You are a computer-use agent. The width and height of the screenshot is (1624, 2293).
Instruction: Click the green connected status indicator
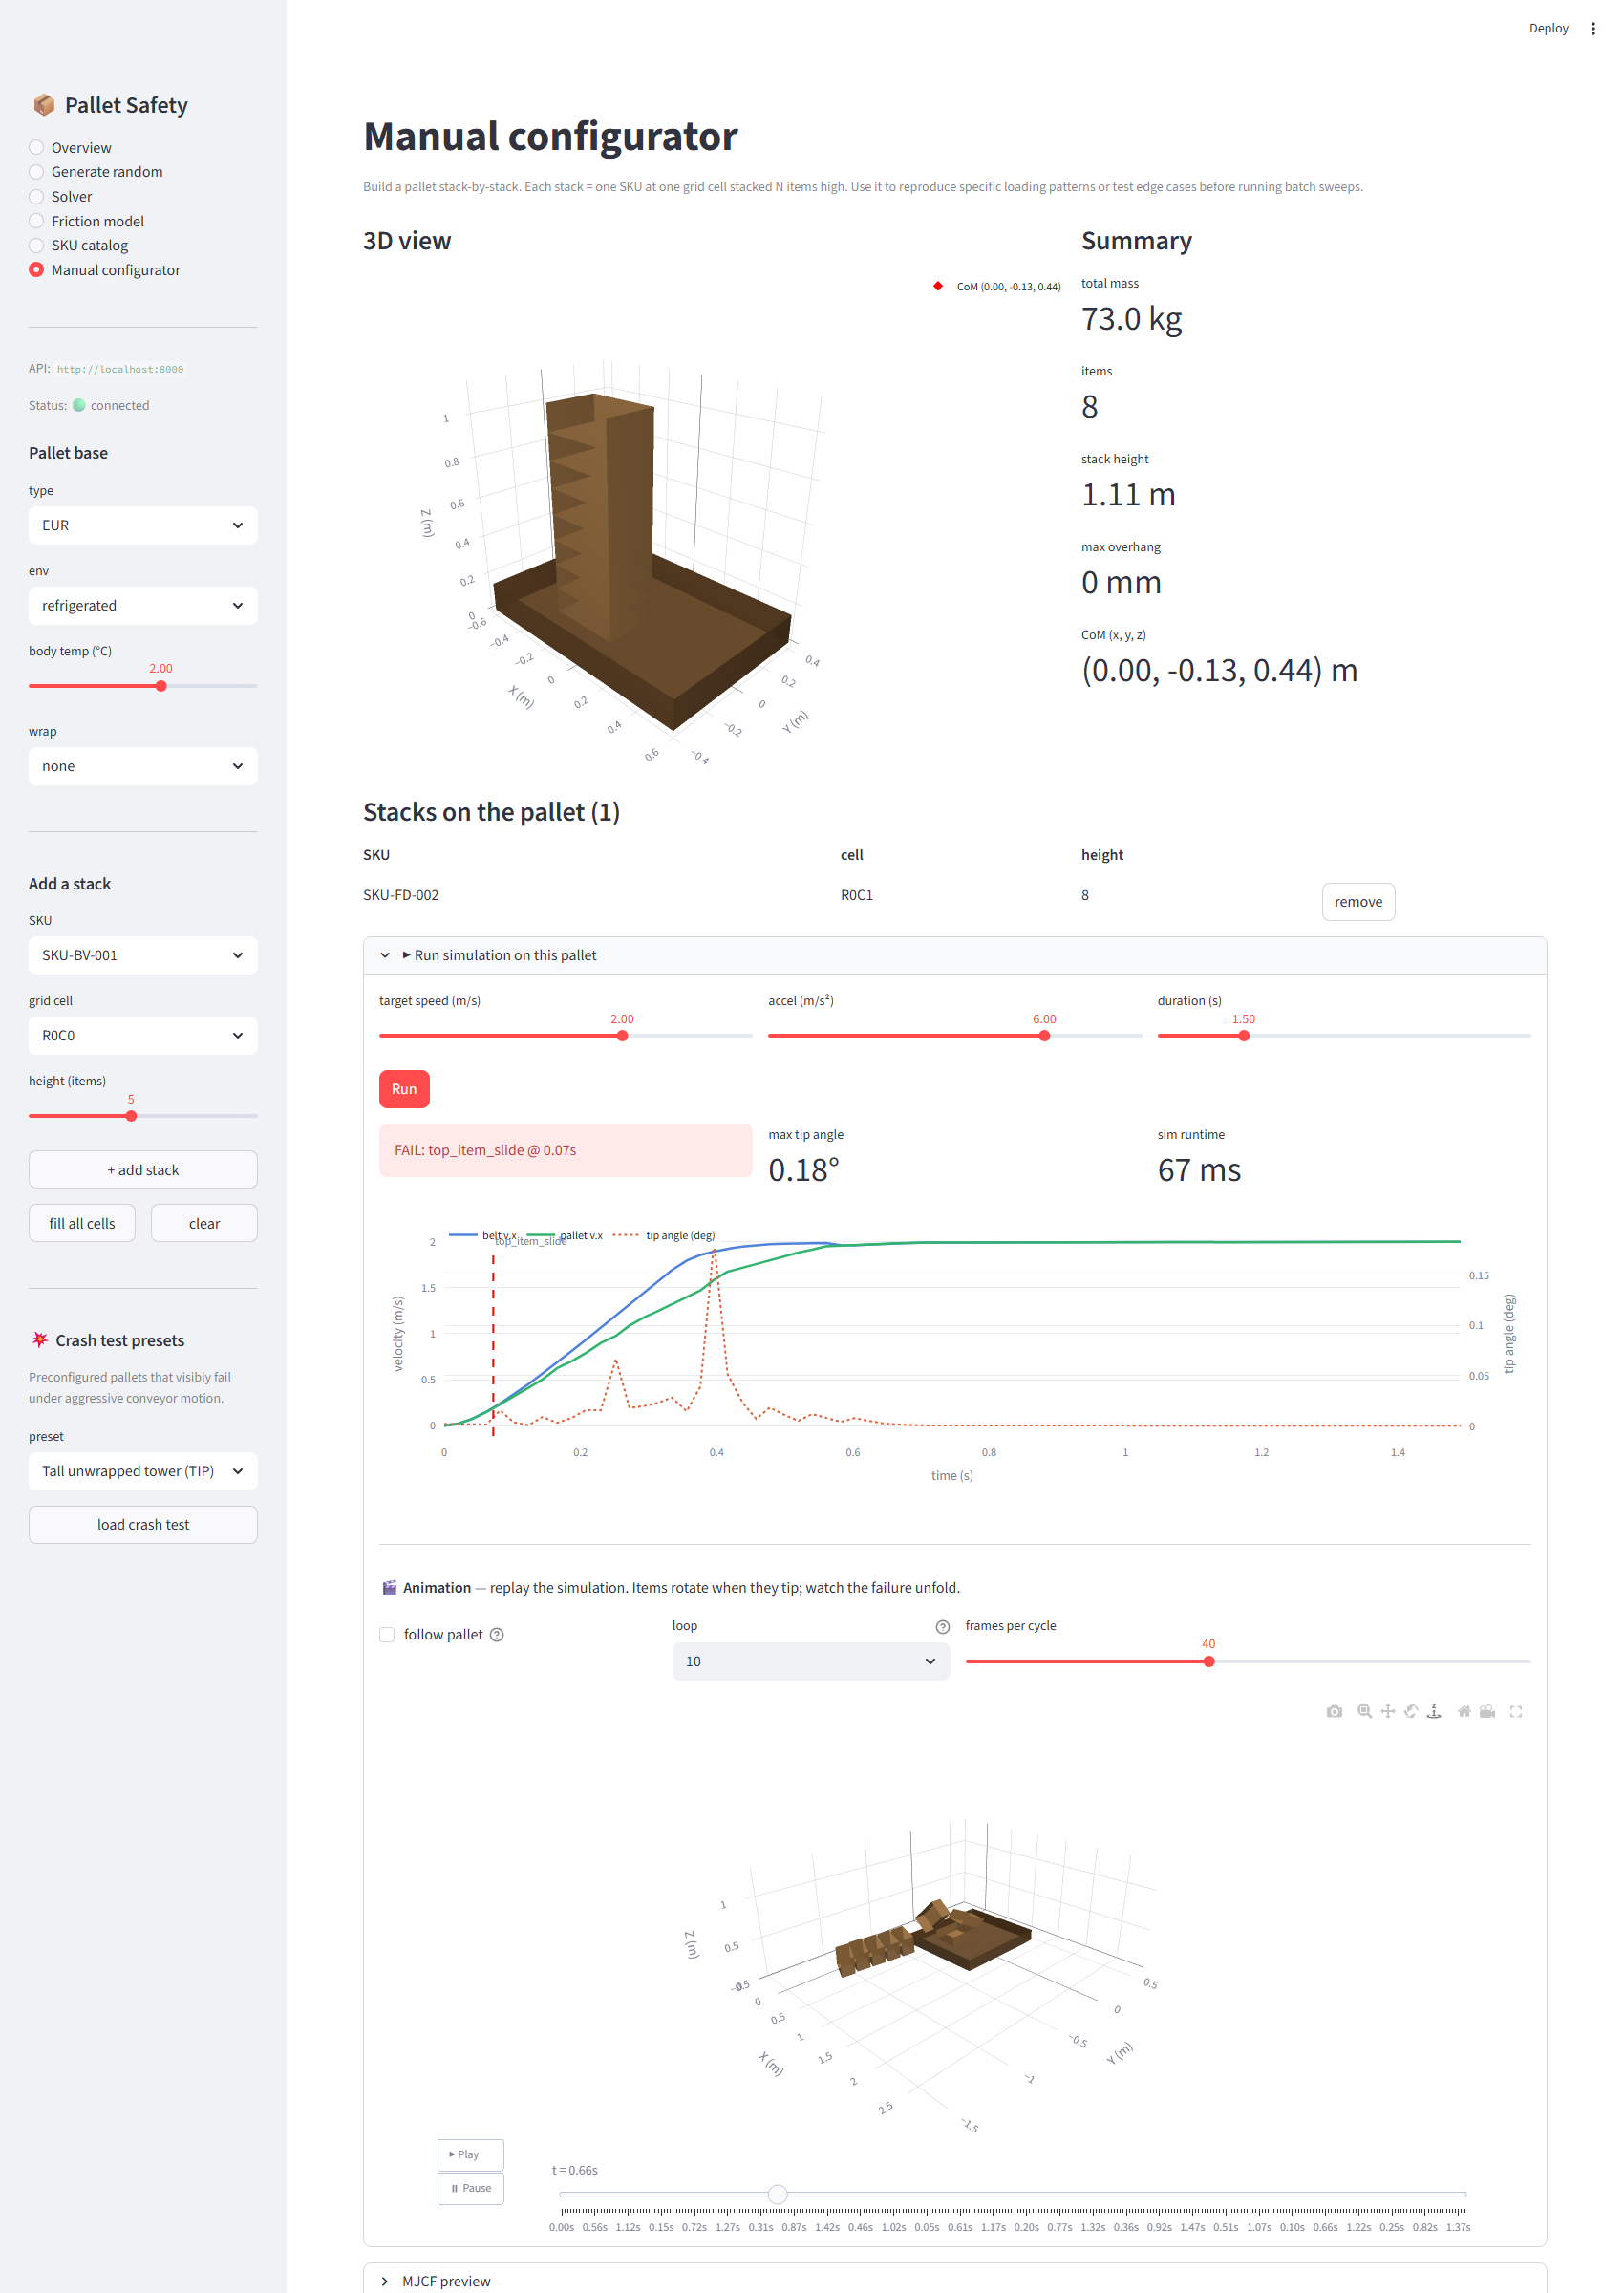tap(79, 405)
